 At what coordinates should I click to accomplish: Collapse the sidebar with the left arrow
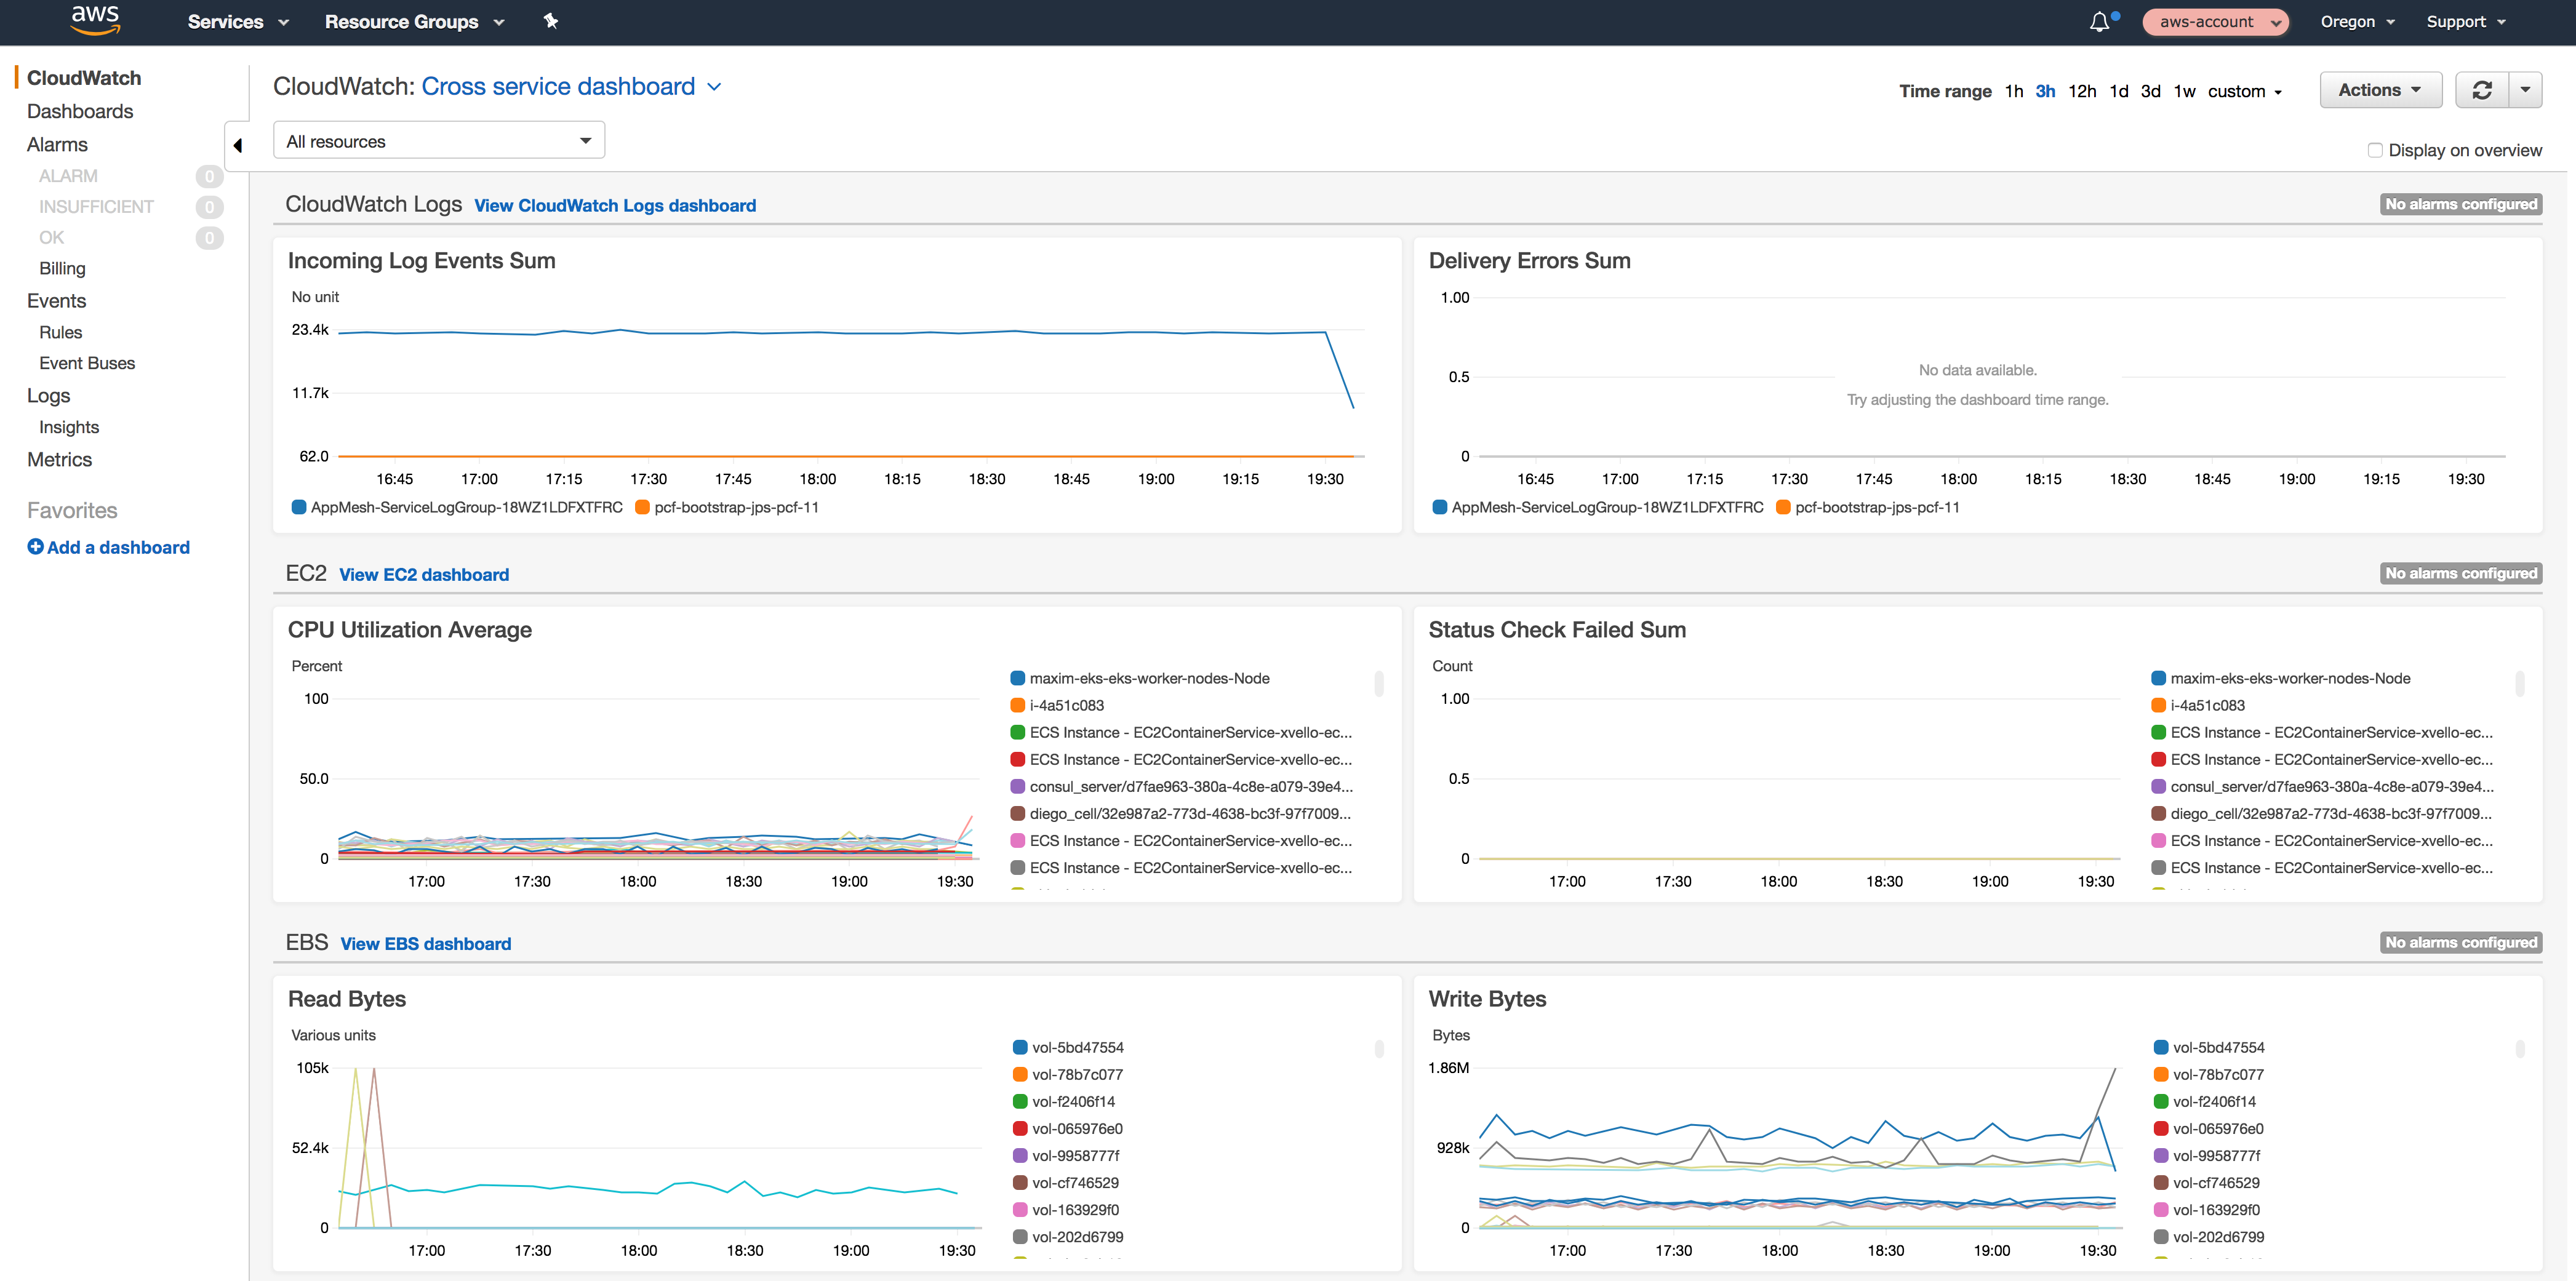pyautogui.click(x=238, y=145)
